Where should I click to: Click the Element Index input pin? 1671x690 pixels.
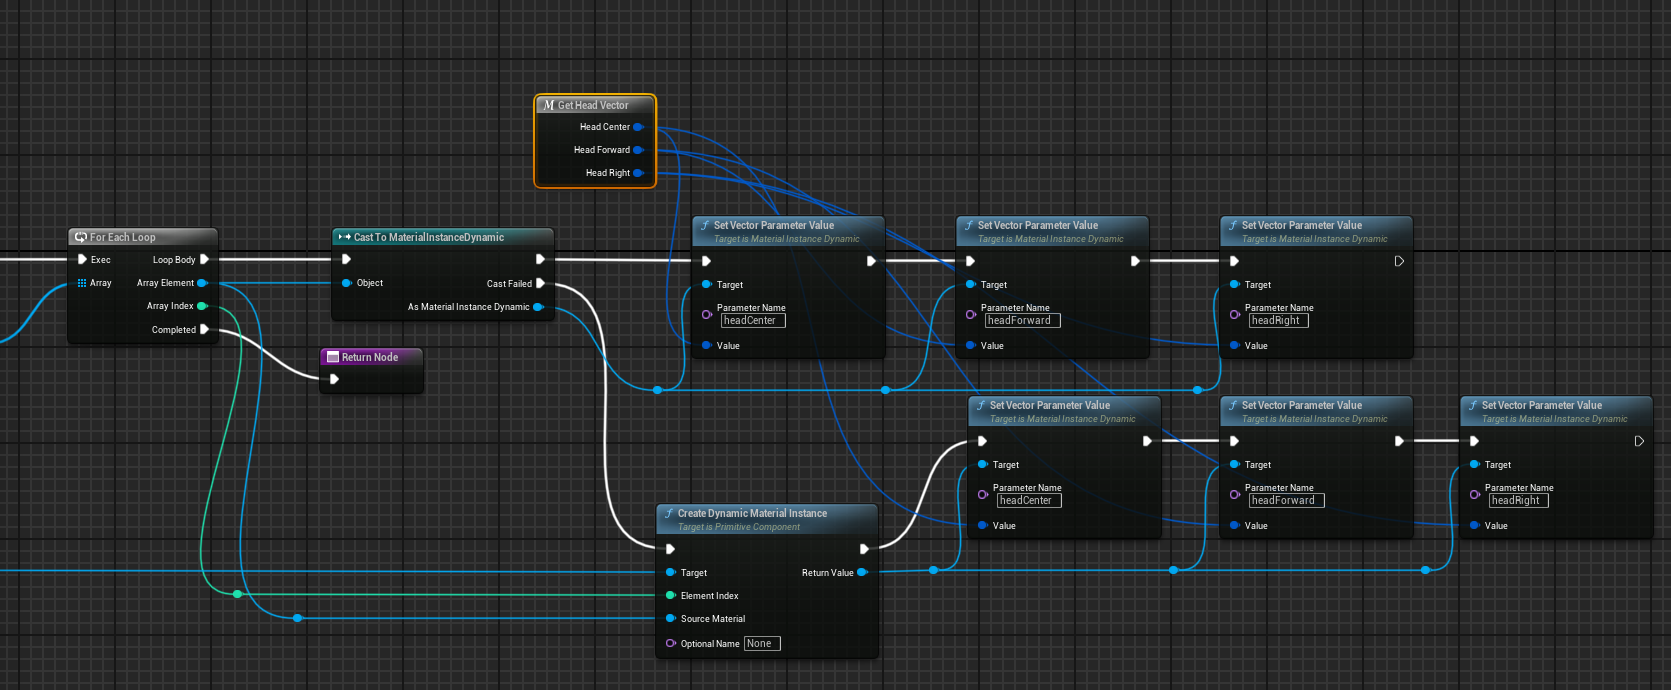click(670, 595)
